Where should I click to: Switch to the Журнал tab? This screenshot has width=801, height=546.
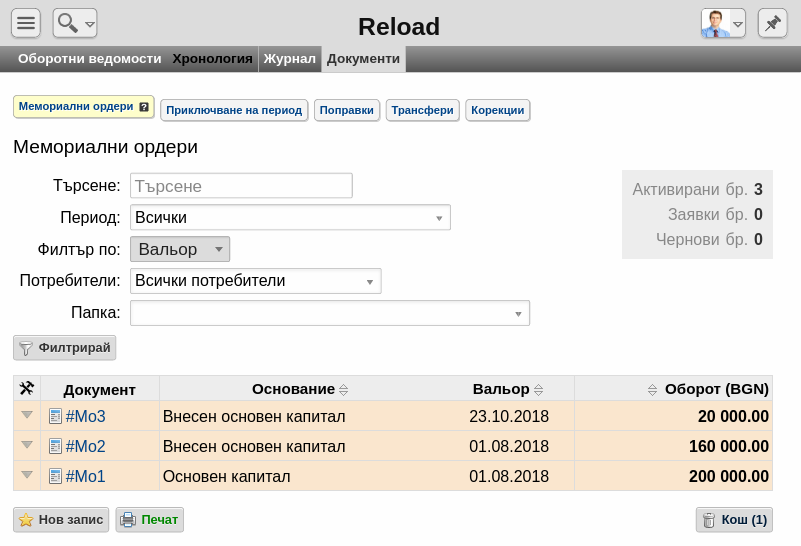point(290,59)
